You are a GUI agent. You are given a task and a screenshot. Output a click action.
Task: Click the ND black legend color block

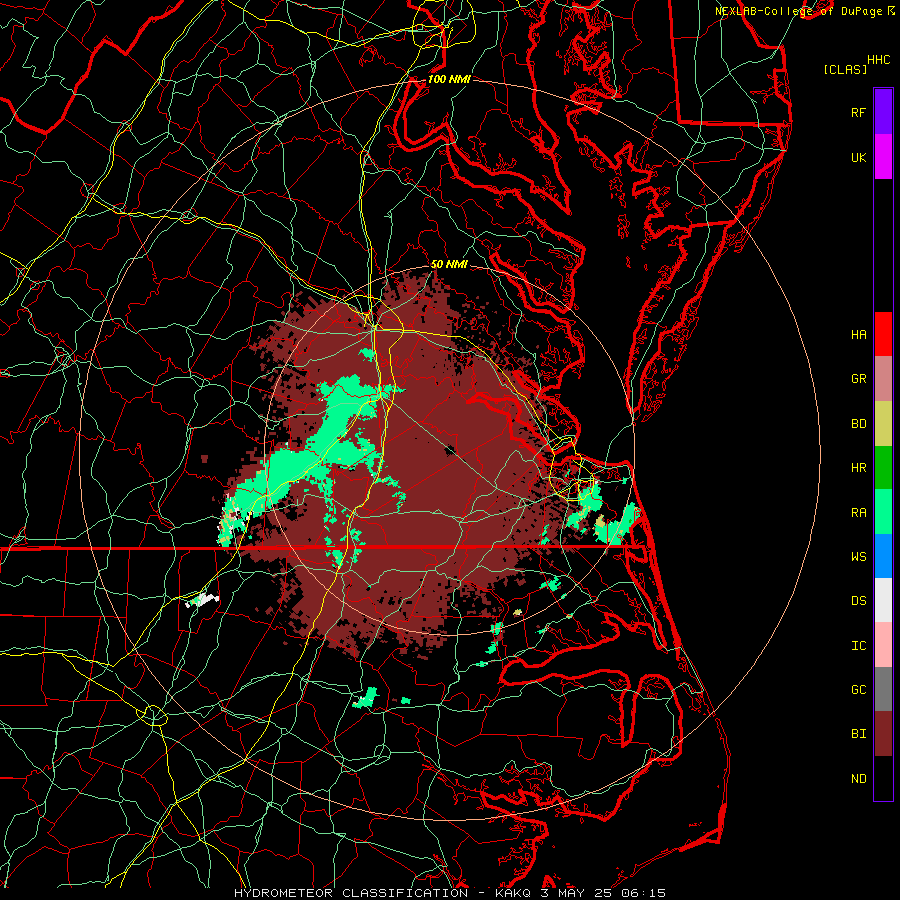point(883,778)
